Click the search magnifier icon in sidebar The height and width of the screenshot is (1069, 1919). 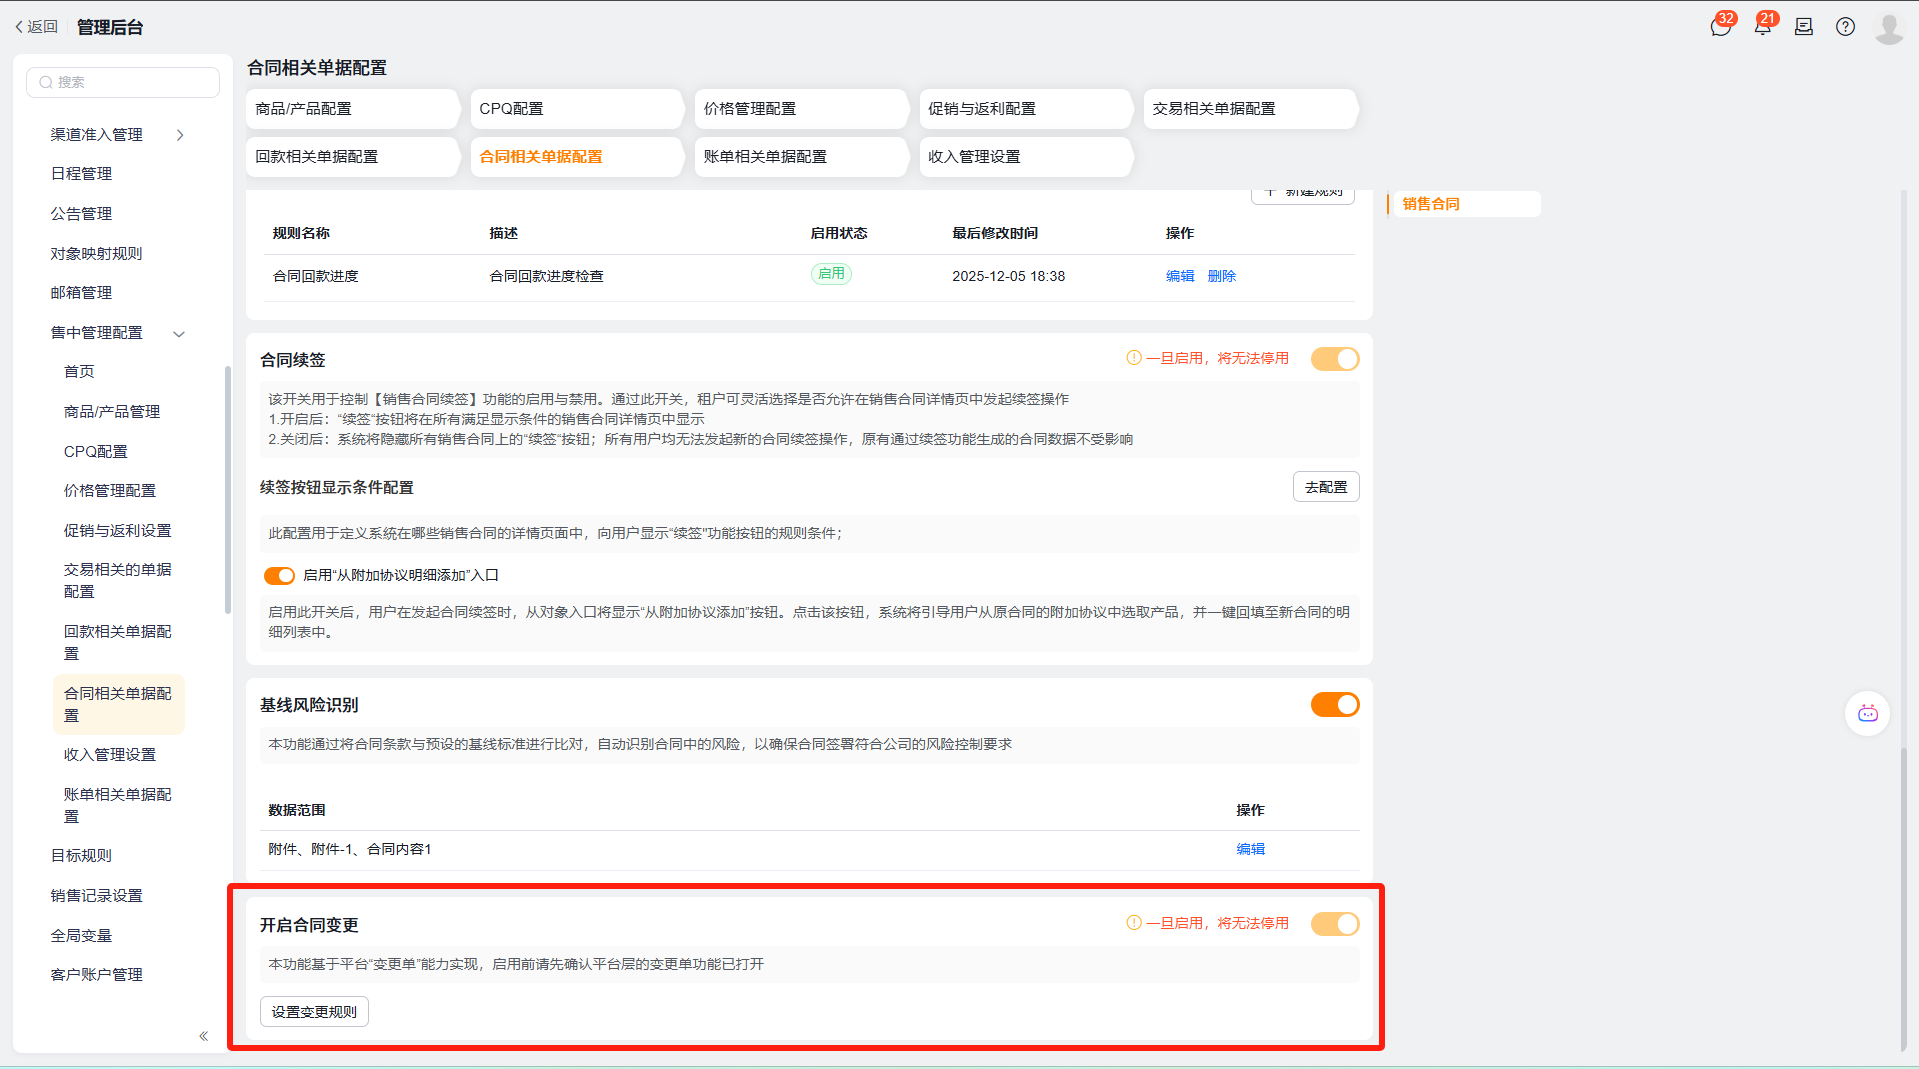46,82
